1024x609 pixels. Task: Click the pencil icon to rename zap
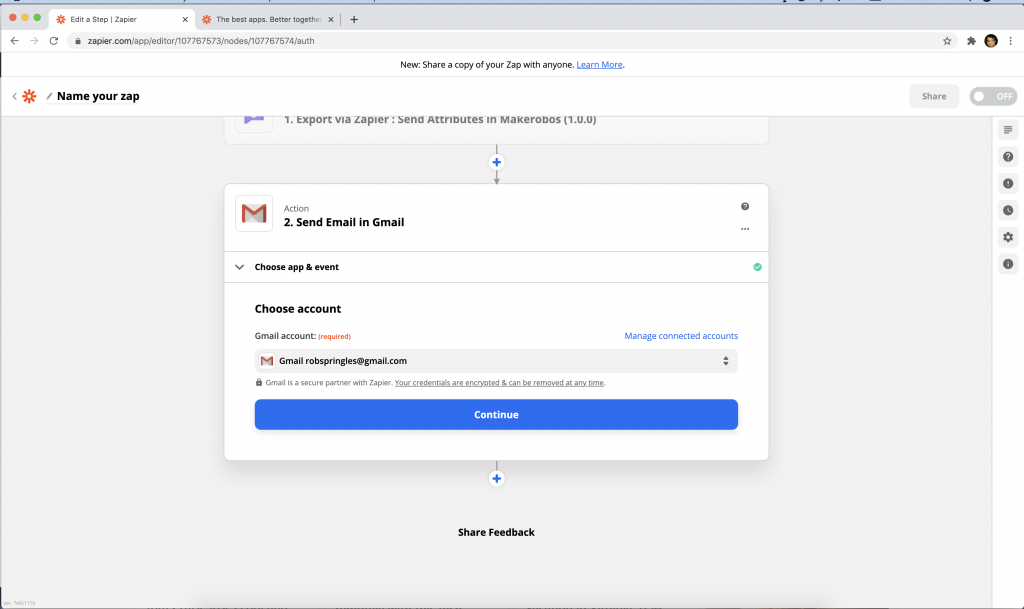(x=49, y=96)
